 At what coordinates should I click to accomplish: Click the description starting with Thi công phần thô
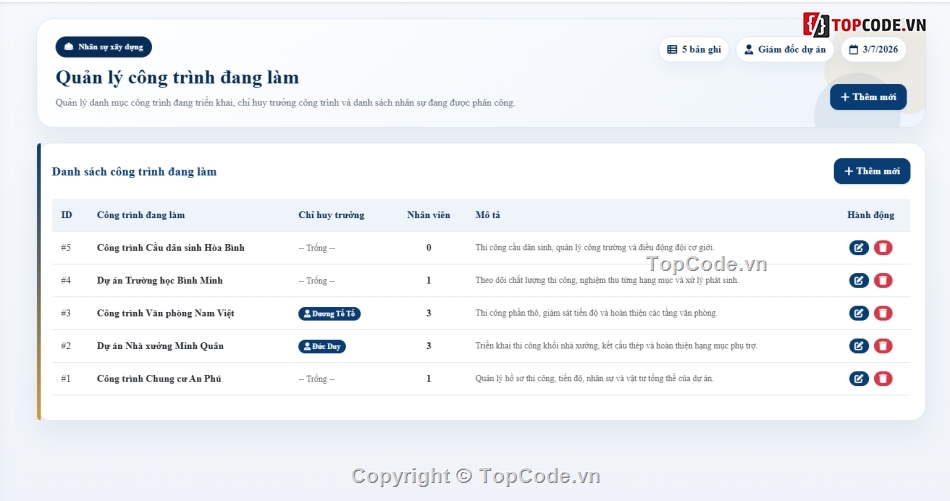(x=596, y=313)
